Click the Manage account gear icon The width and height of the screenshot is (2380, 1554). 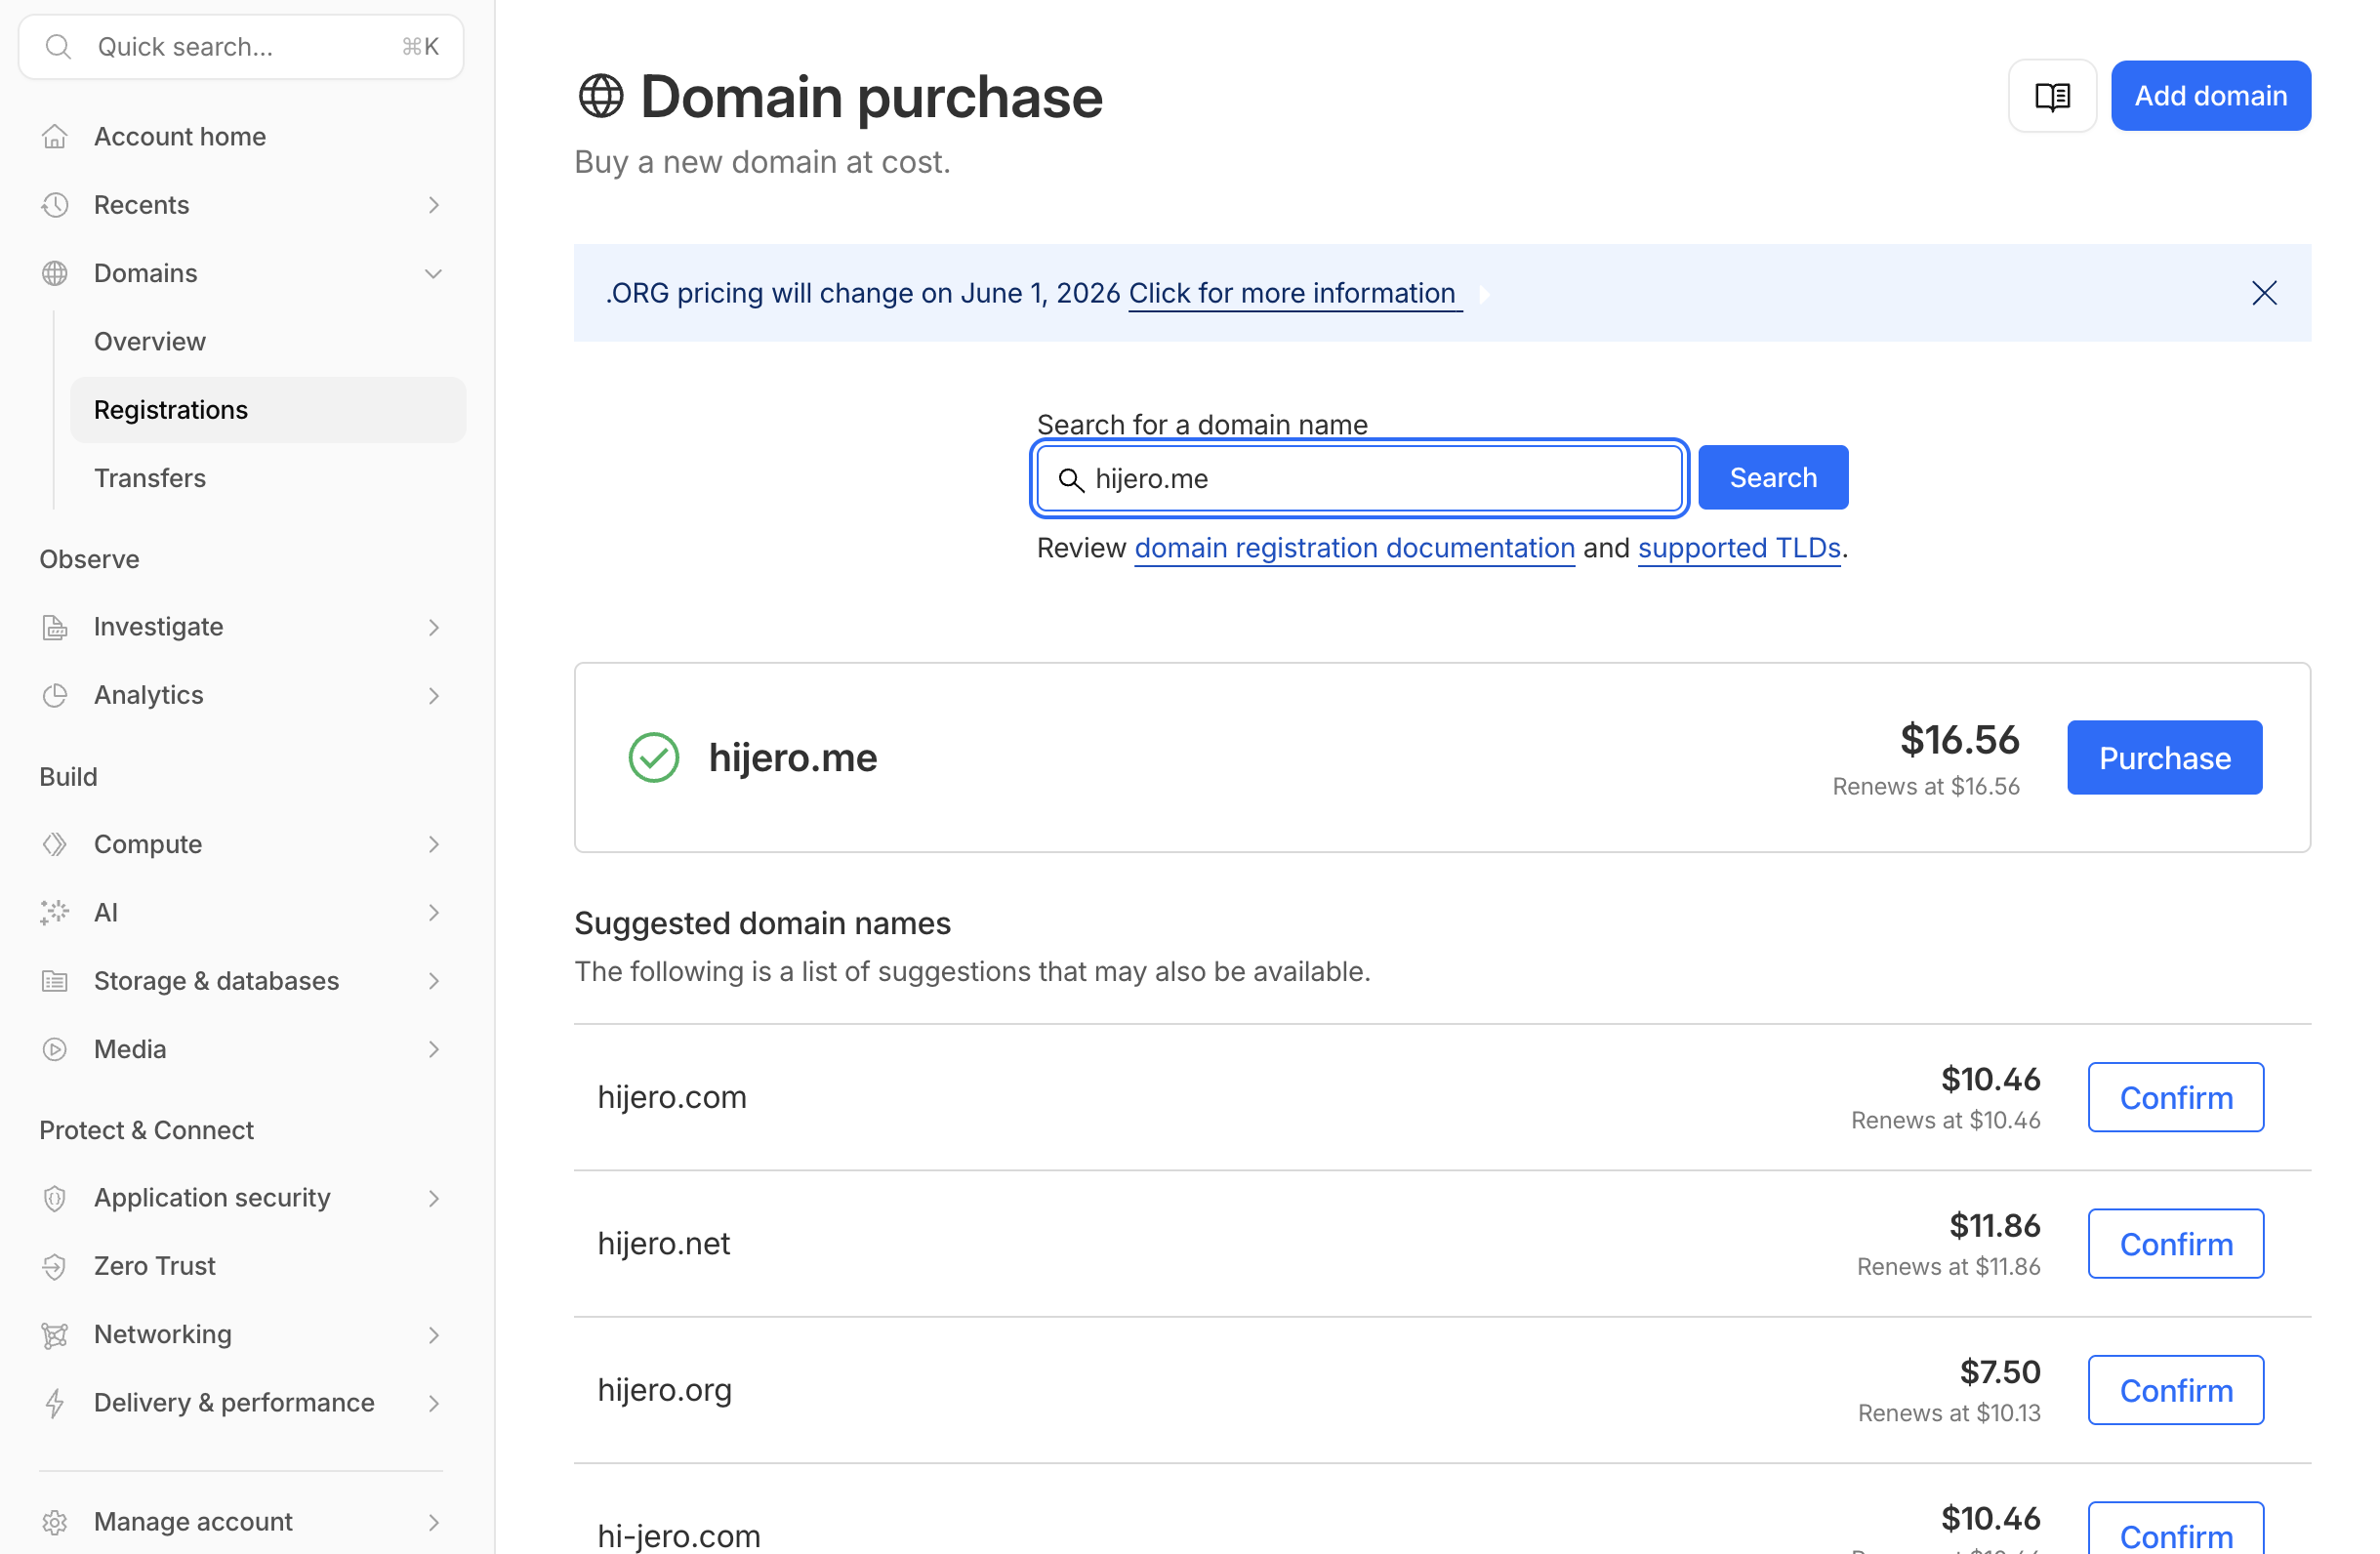(55, 1522)
